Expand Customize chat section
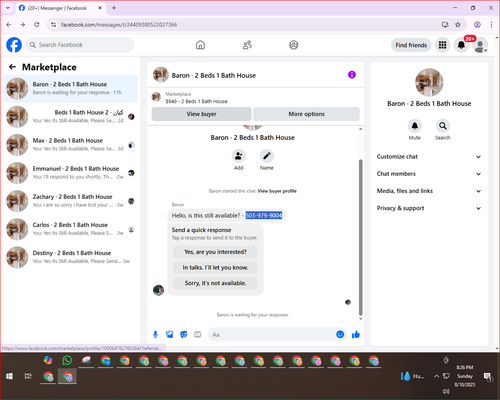Image resolution: width=500 pixels, height=400 pixels. pos(429,157)
